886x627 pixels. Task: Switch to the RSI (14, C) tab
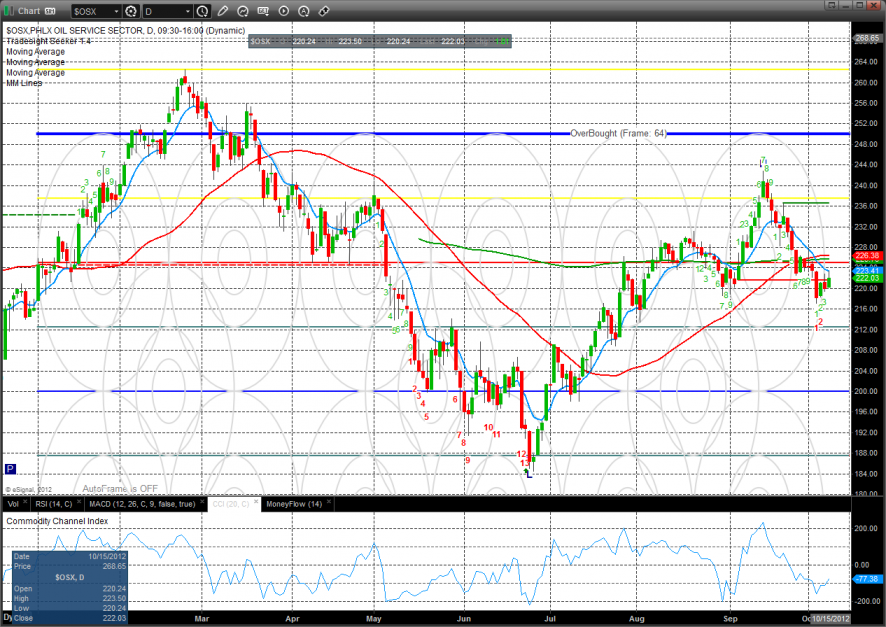click(x=54, y=504)
